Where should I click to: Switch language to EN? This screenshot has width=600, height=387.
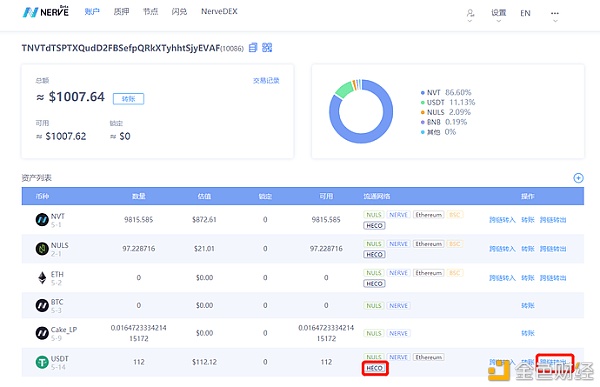pos(525,13)
